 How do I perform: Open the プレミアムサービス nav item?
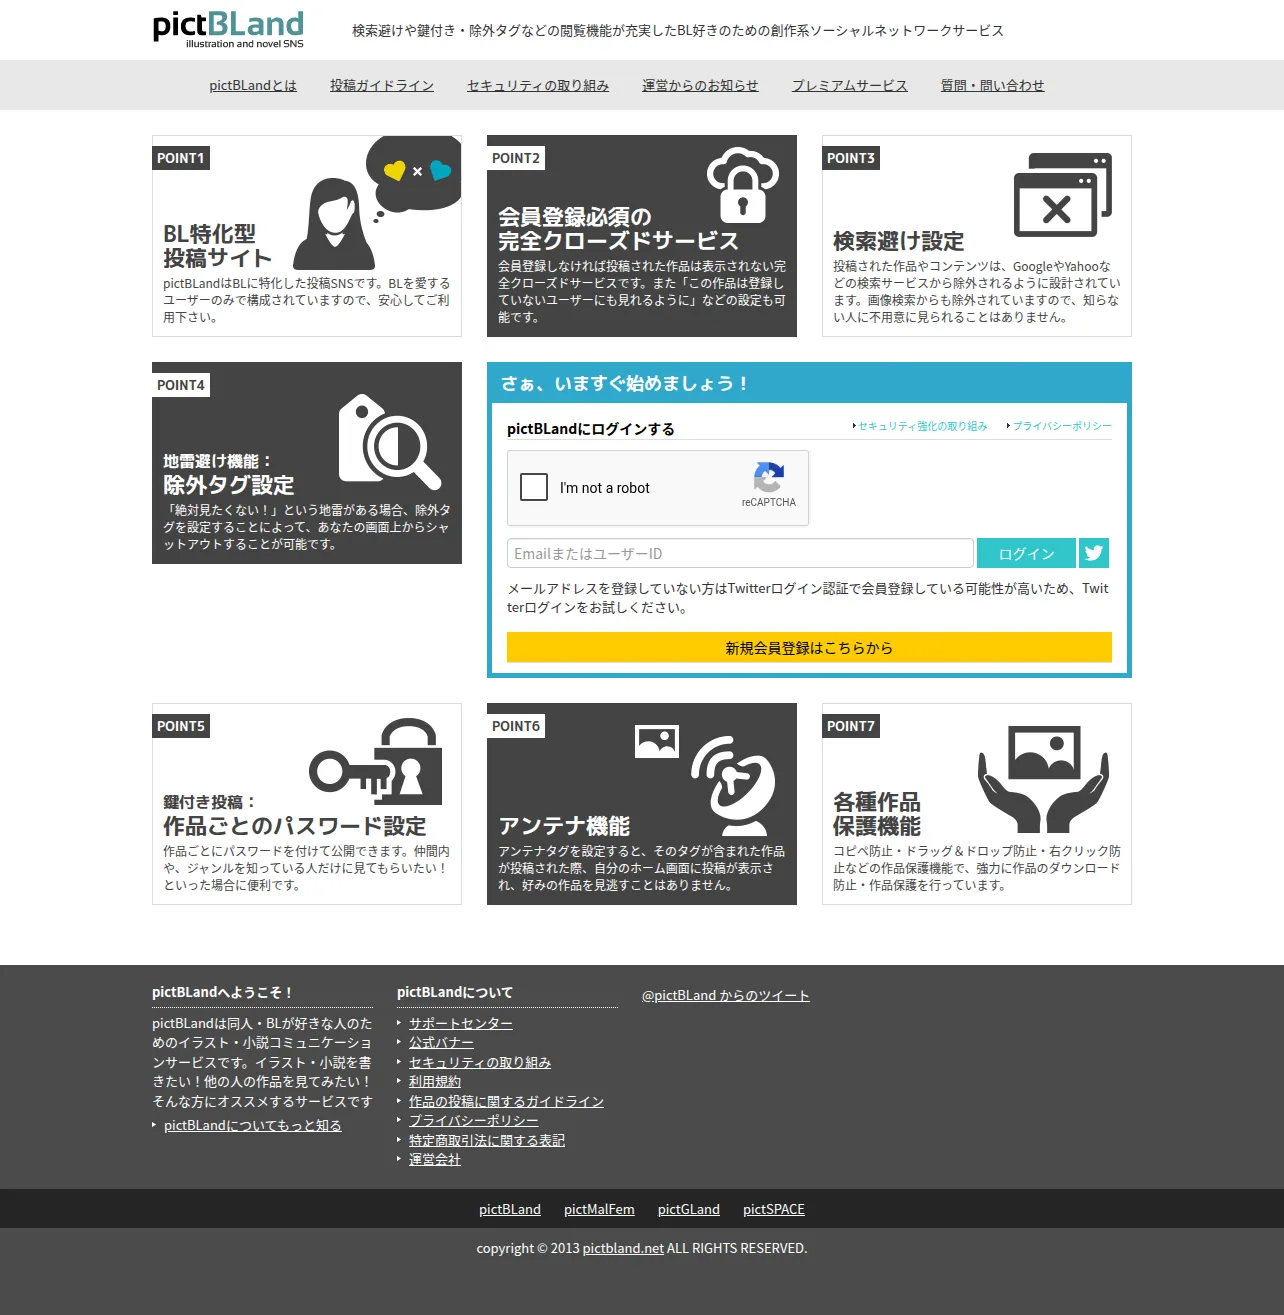pos(850,85)
